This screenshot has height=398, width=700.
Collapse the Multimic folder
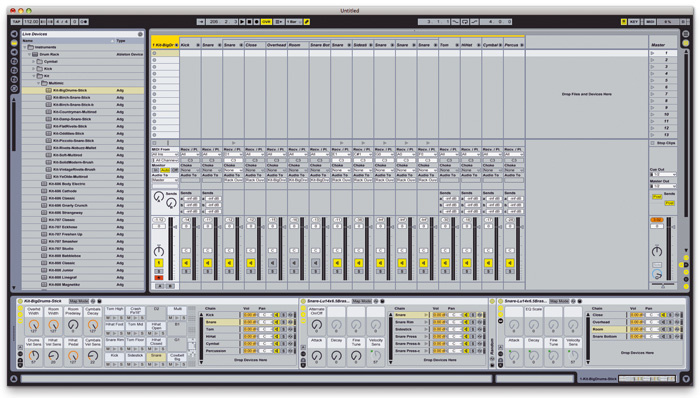[x=38, y=83]
